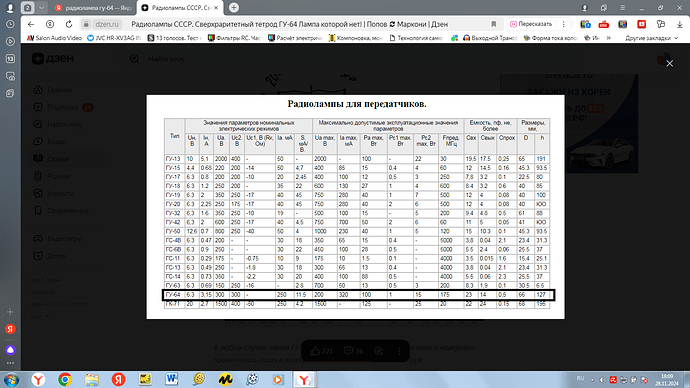
Task: Go back to the previous page
Action: click(30, 24)
